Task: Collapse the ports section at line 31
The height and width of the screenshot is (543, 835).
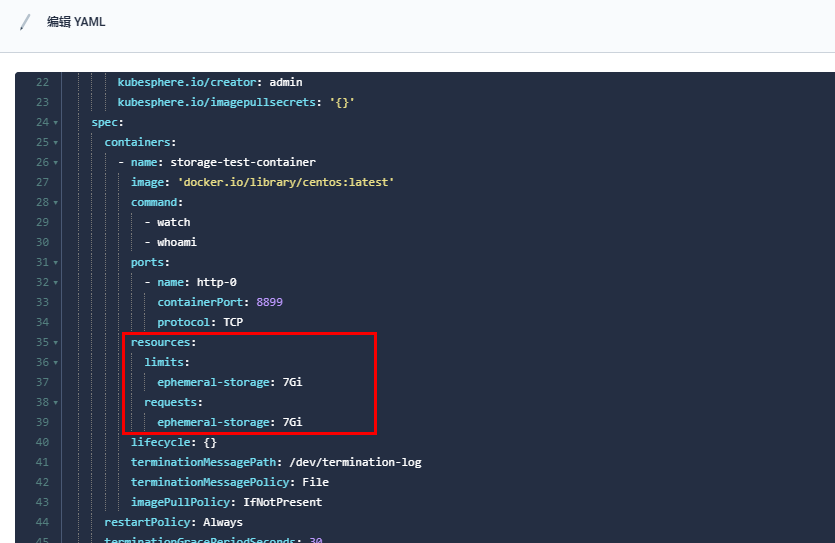Action: tap(55, 262)
